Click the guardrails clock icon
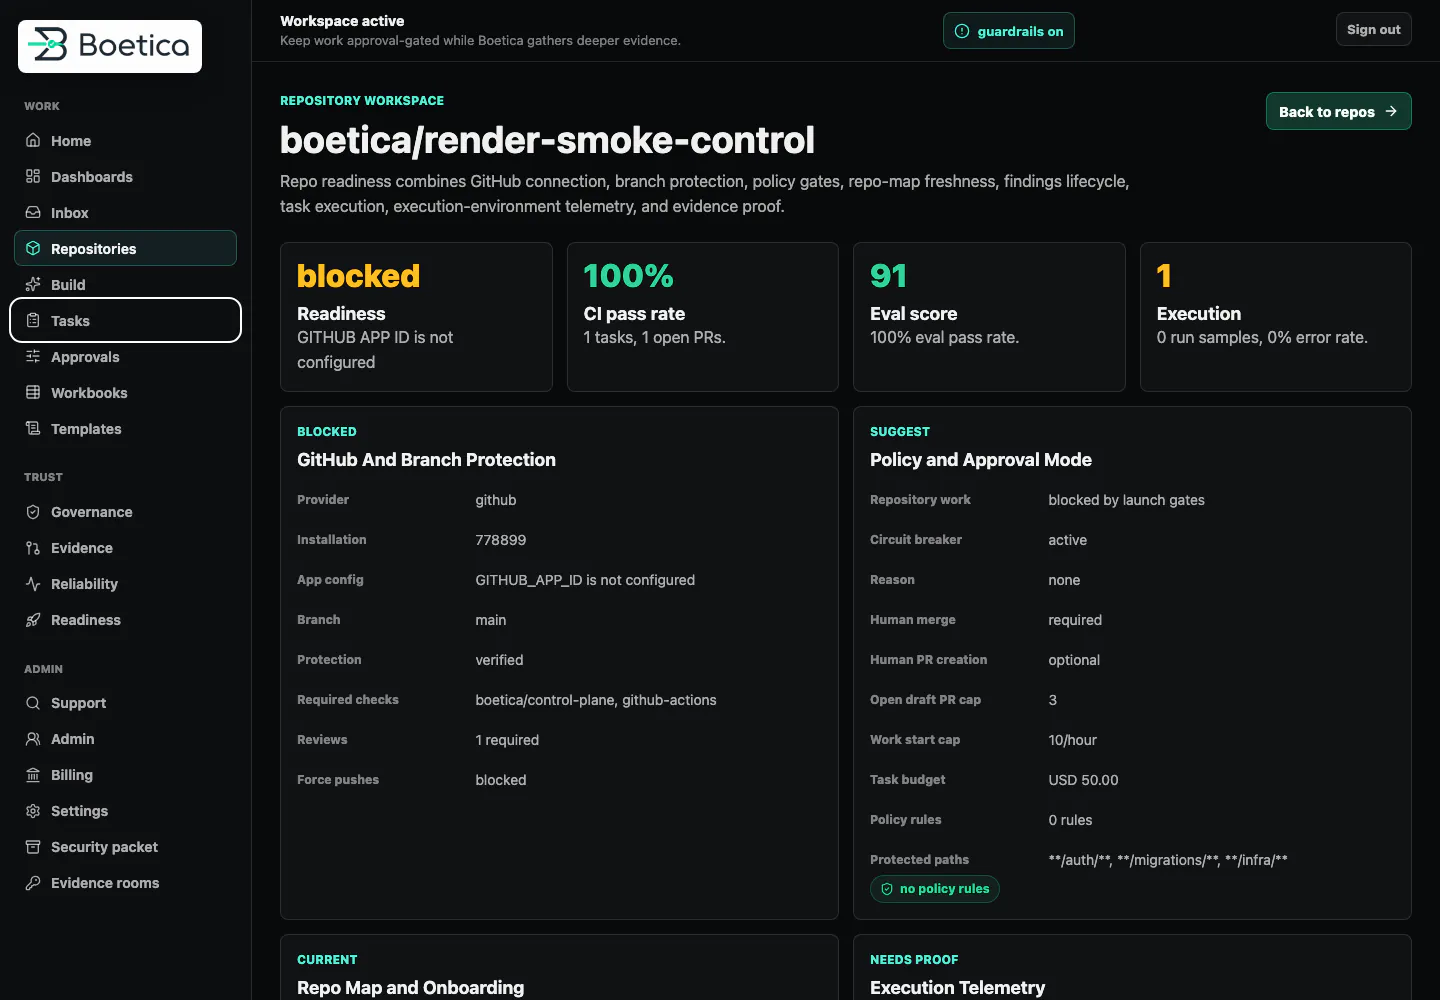Screen dimensions: 1440x1000 pos(962,31)
